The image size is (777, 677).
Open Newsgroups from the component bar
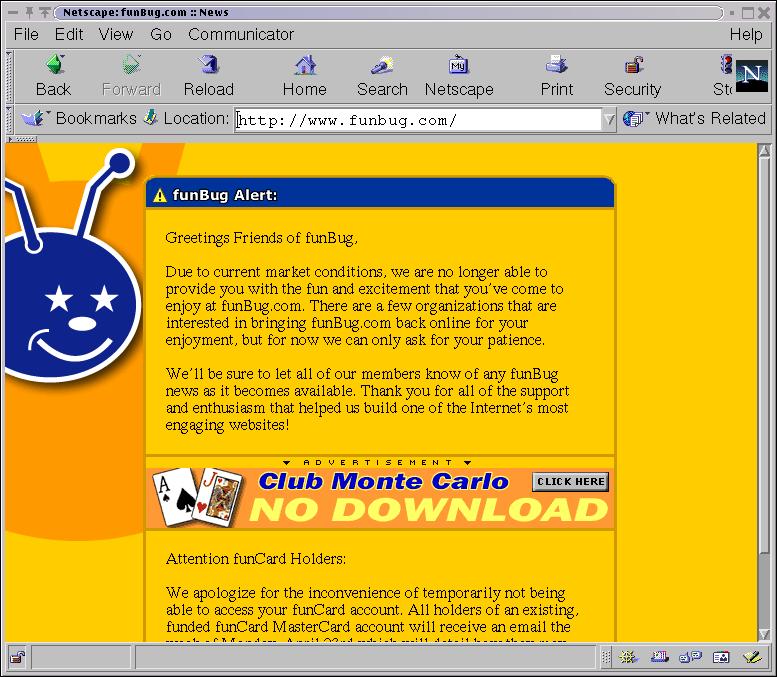[690, 657]
